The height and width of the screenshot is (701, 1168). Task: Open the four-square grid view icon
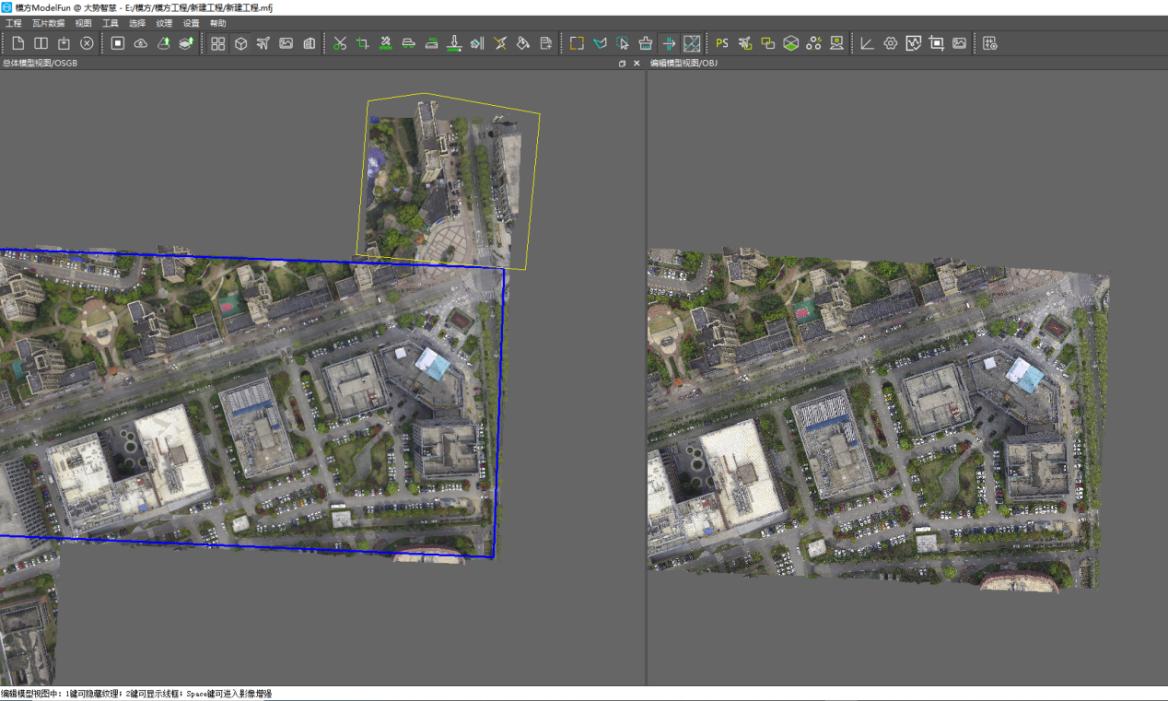[x=218, y=43]
